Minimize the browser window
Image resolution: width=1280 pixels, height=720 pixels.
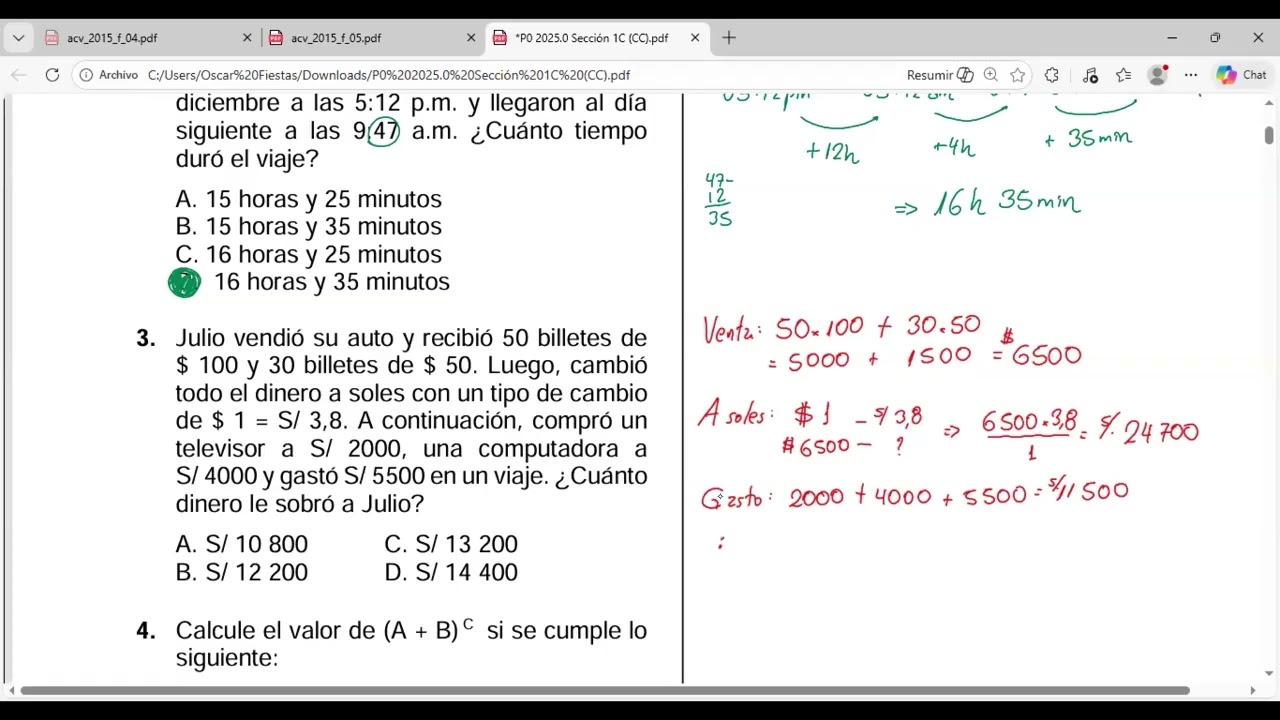(x=1172, y=38)
